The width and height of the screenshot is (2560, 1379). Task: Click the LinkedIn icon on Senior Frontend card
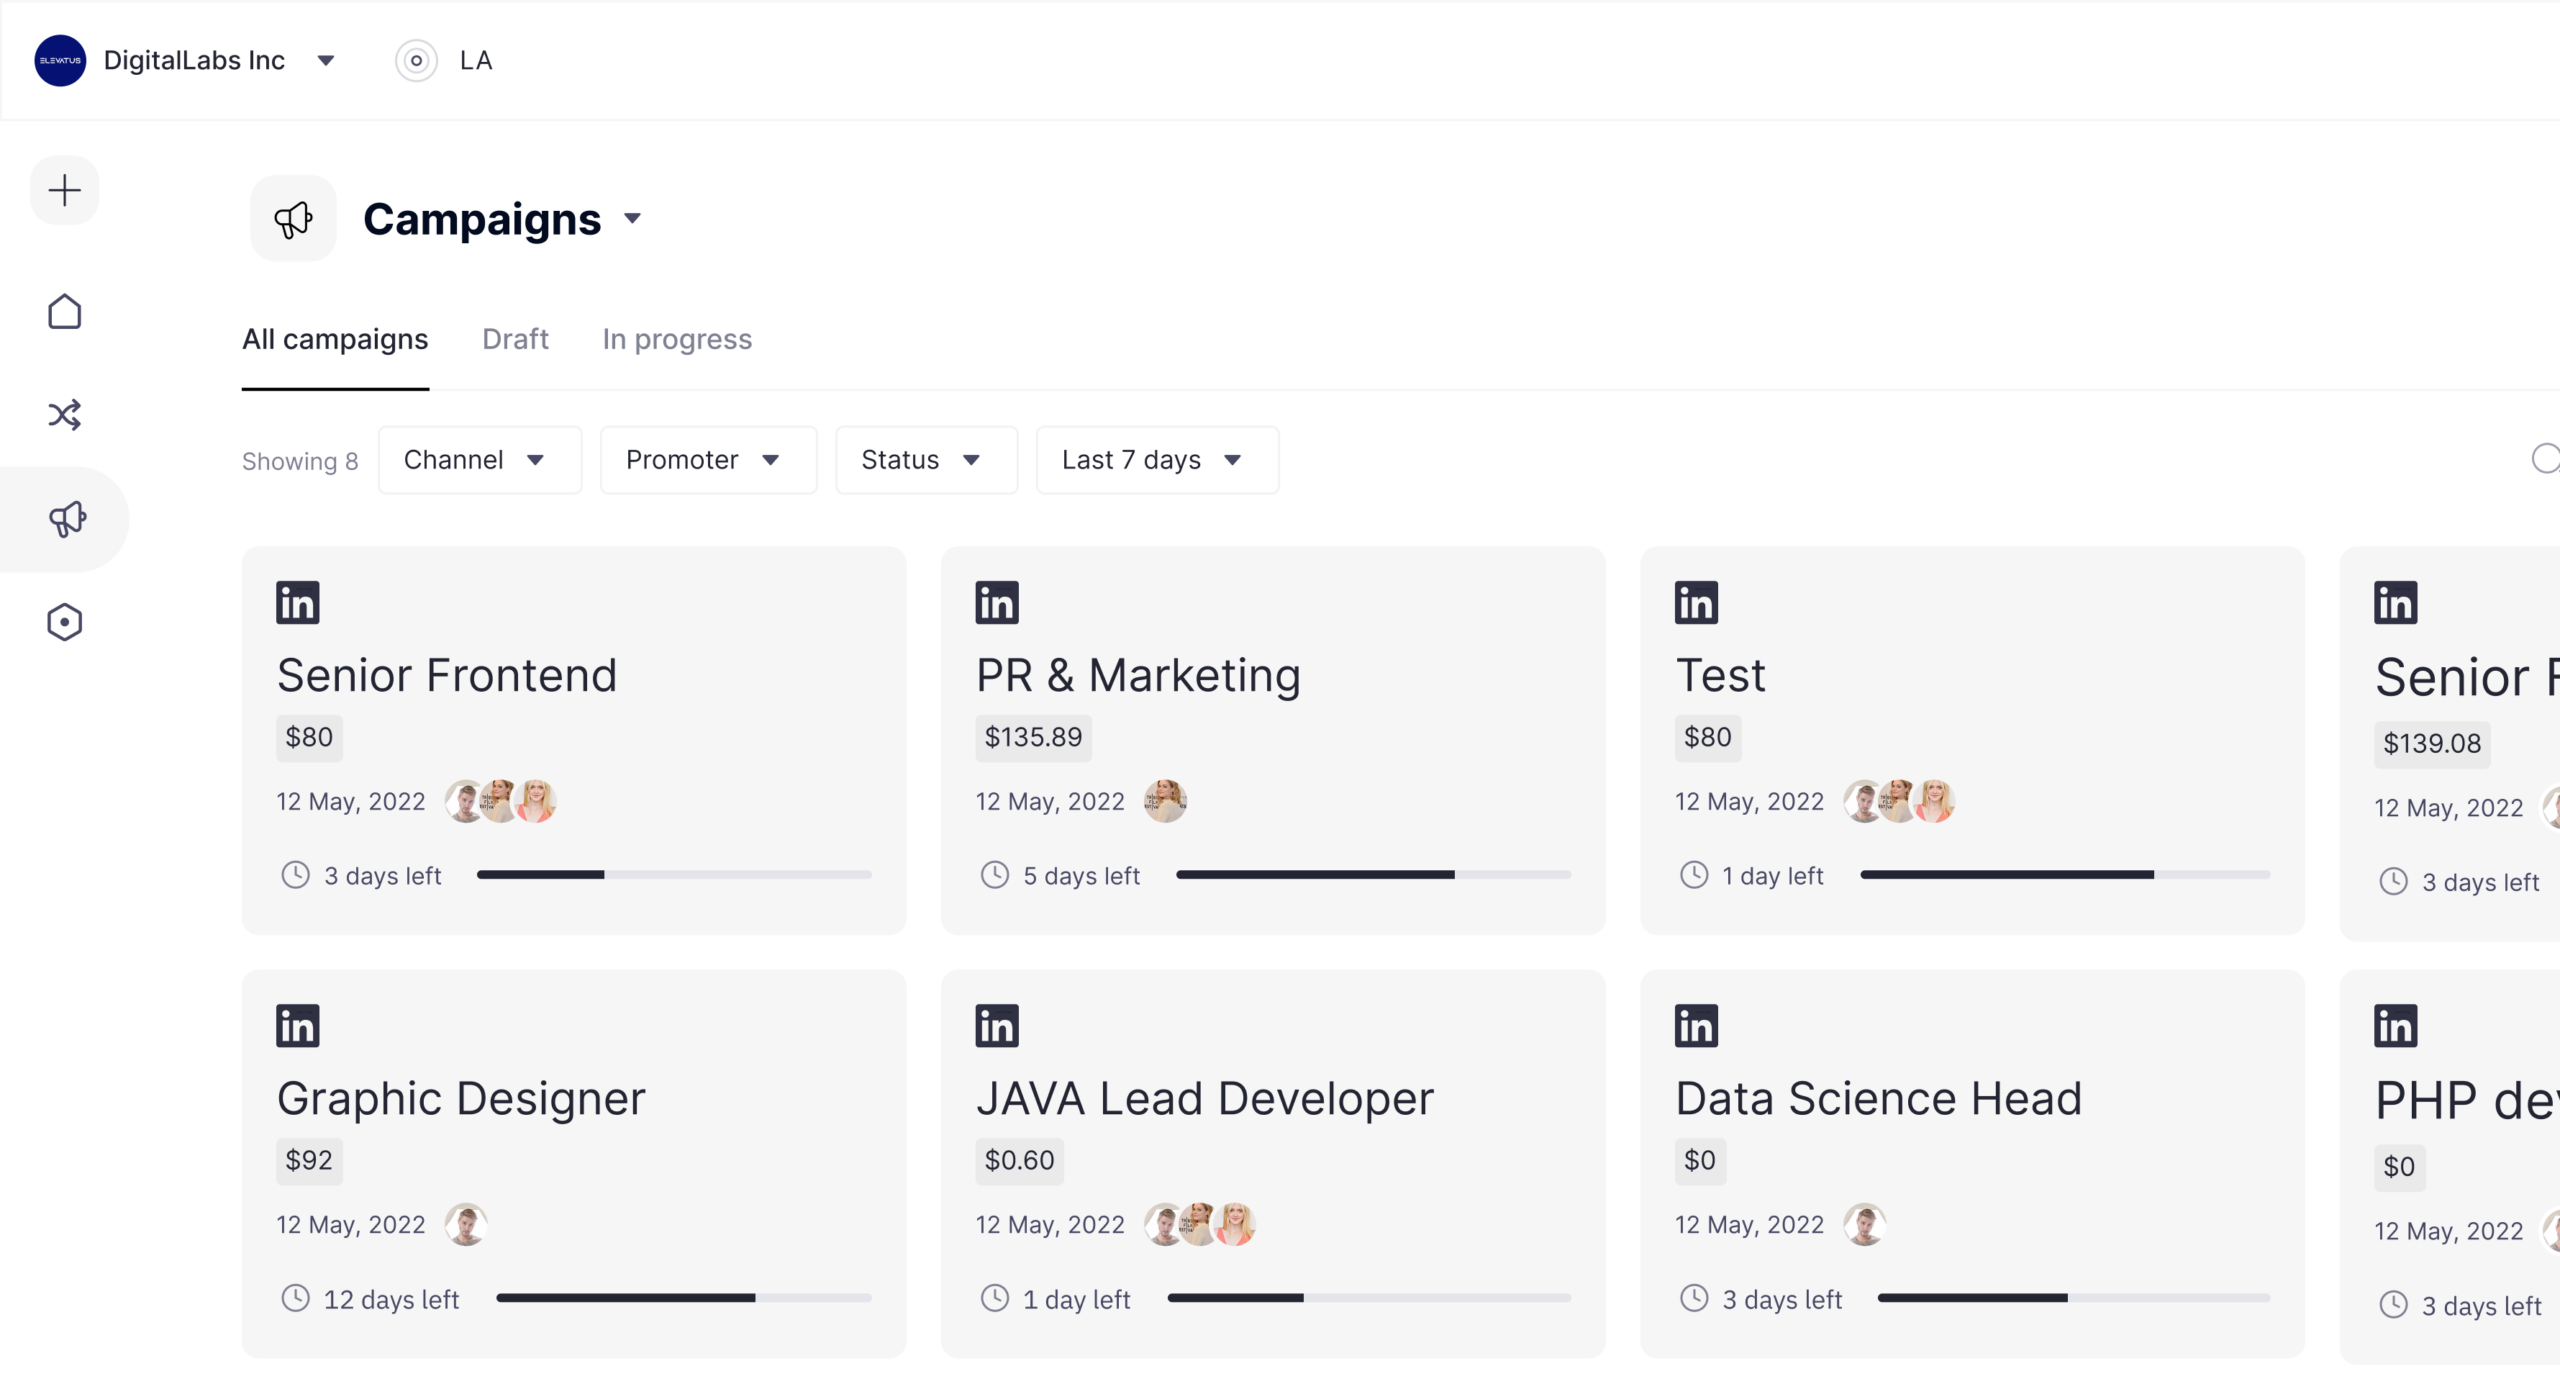click(x=299, y=603)
